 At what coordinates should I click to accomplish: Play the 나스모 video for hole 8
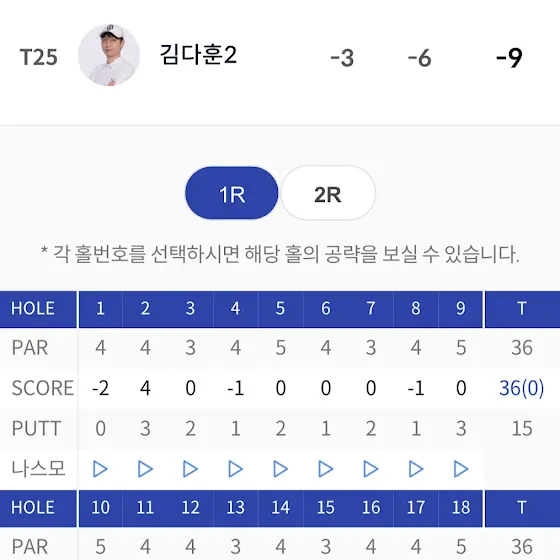click(x=416, y=469)
